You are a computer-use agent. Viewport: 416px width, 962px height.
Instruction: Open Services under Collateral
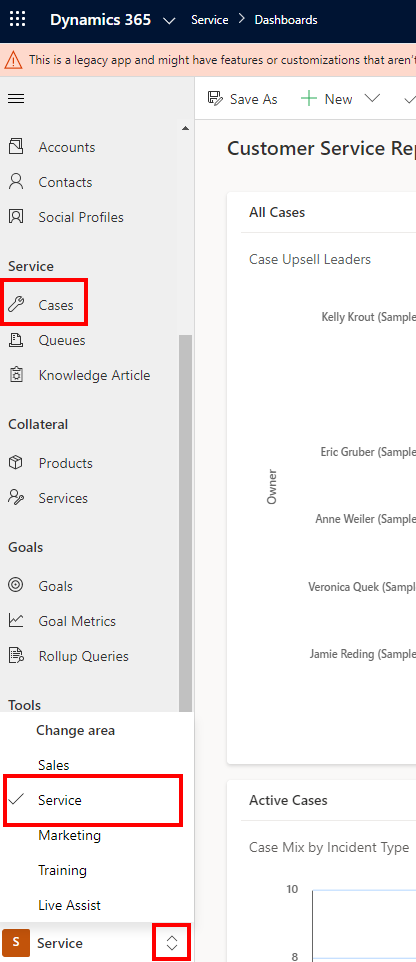tap(63, 498)
